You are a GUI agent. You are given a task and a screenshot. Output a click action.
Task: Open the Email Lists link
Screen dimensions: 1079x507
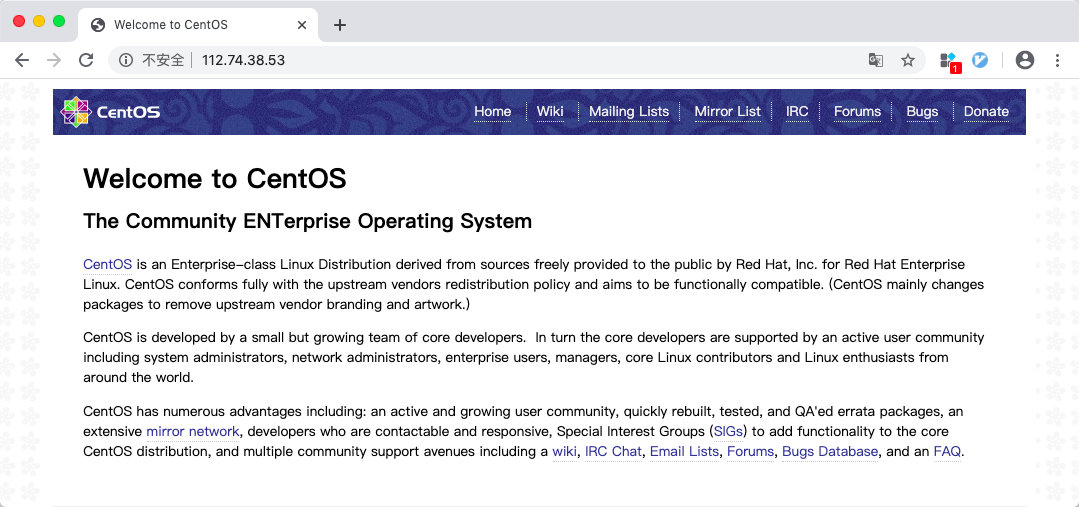685,452
